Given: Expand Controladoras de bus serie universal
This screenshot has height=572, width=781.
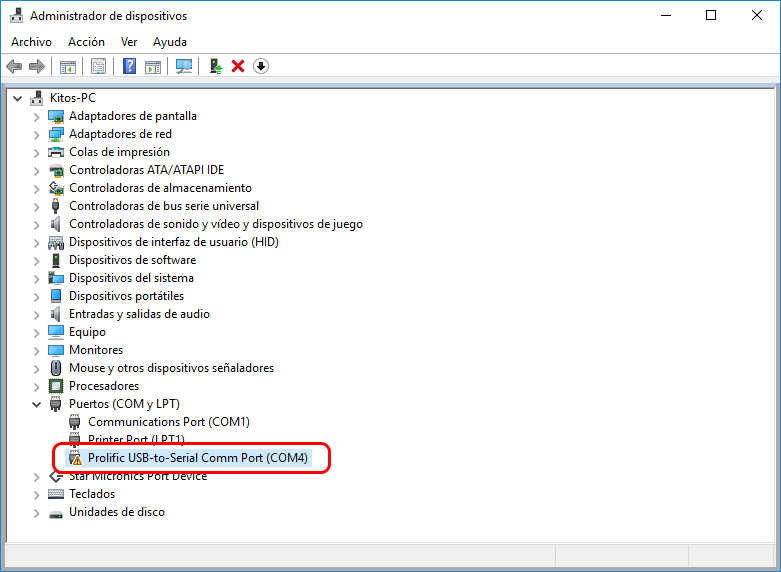Looking at the screenshot, I should point(36,207).
